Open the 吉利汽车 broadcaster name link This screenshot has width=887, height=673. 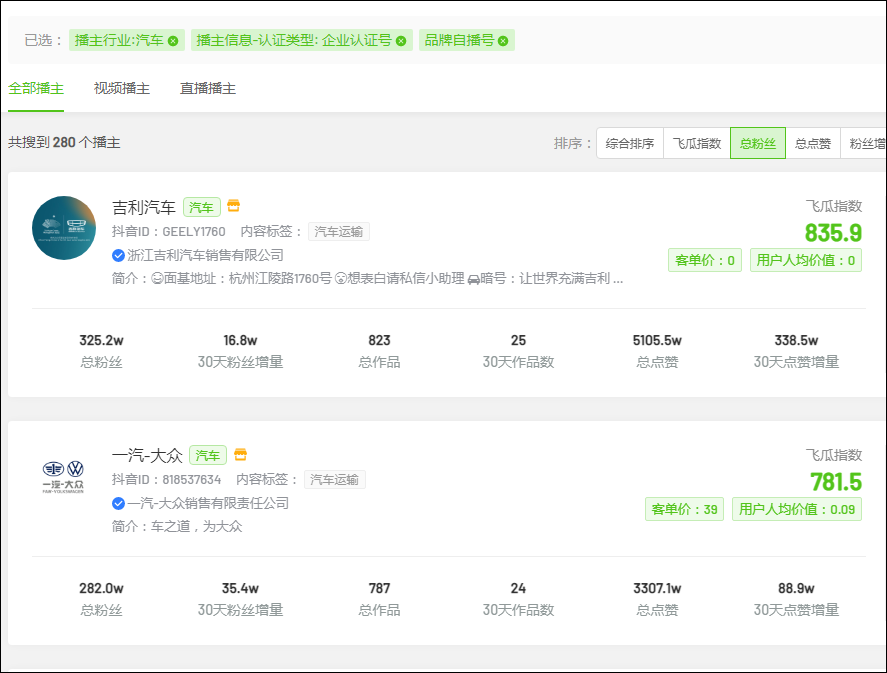144,208
